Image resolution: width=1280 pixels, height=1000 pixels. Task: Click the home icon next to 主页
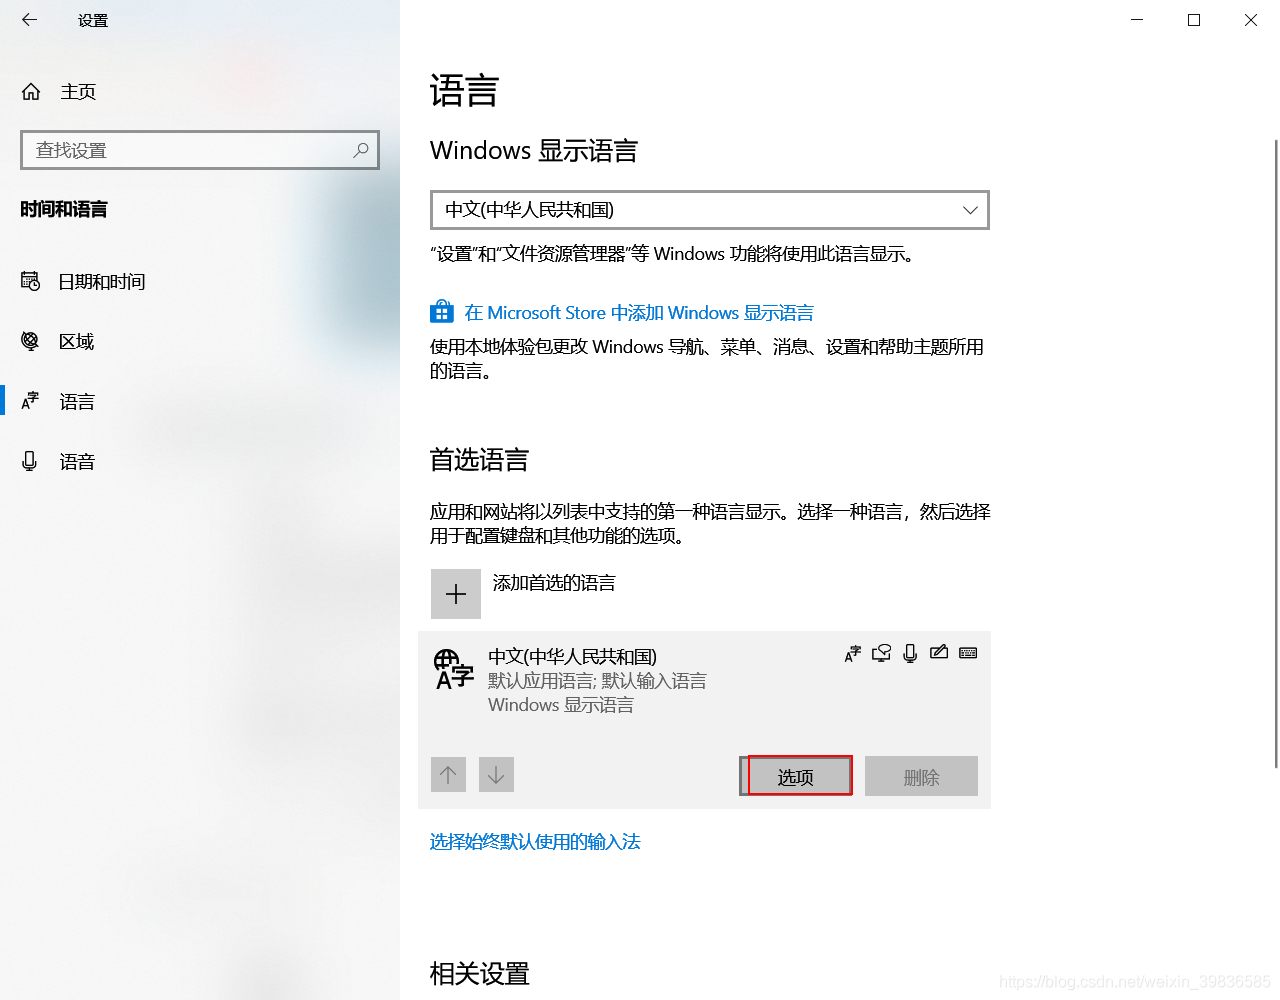(31, 92)
